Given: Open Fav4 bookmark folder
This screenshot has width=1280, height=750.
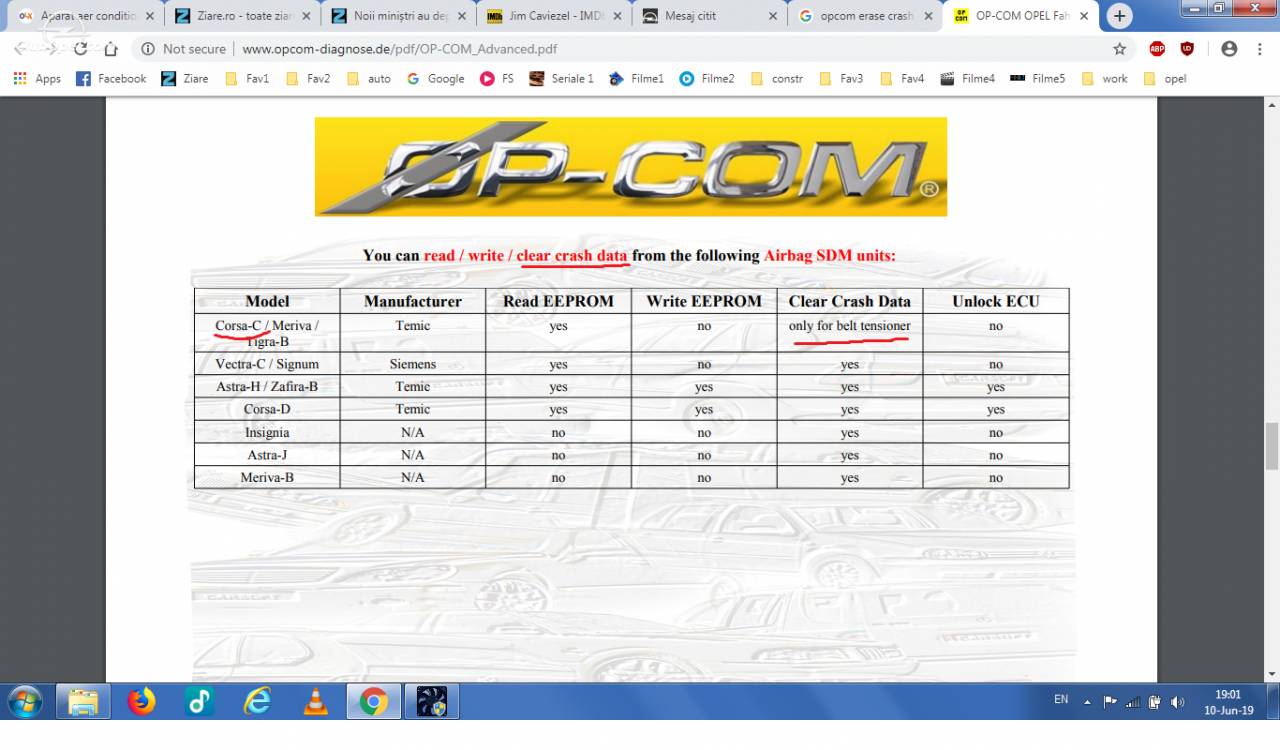Looking at the screenshot, I should [902, 79].
